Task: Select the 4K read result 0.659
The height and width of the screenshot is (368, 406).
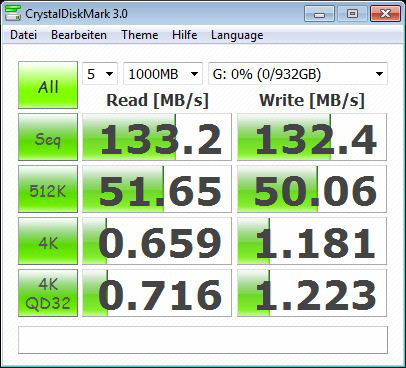Action: point(157,241)
